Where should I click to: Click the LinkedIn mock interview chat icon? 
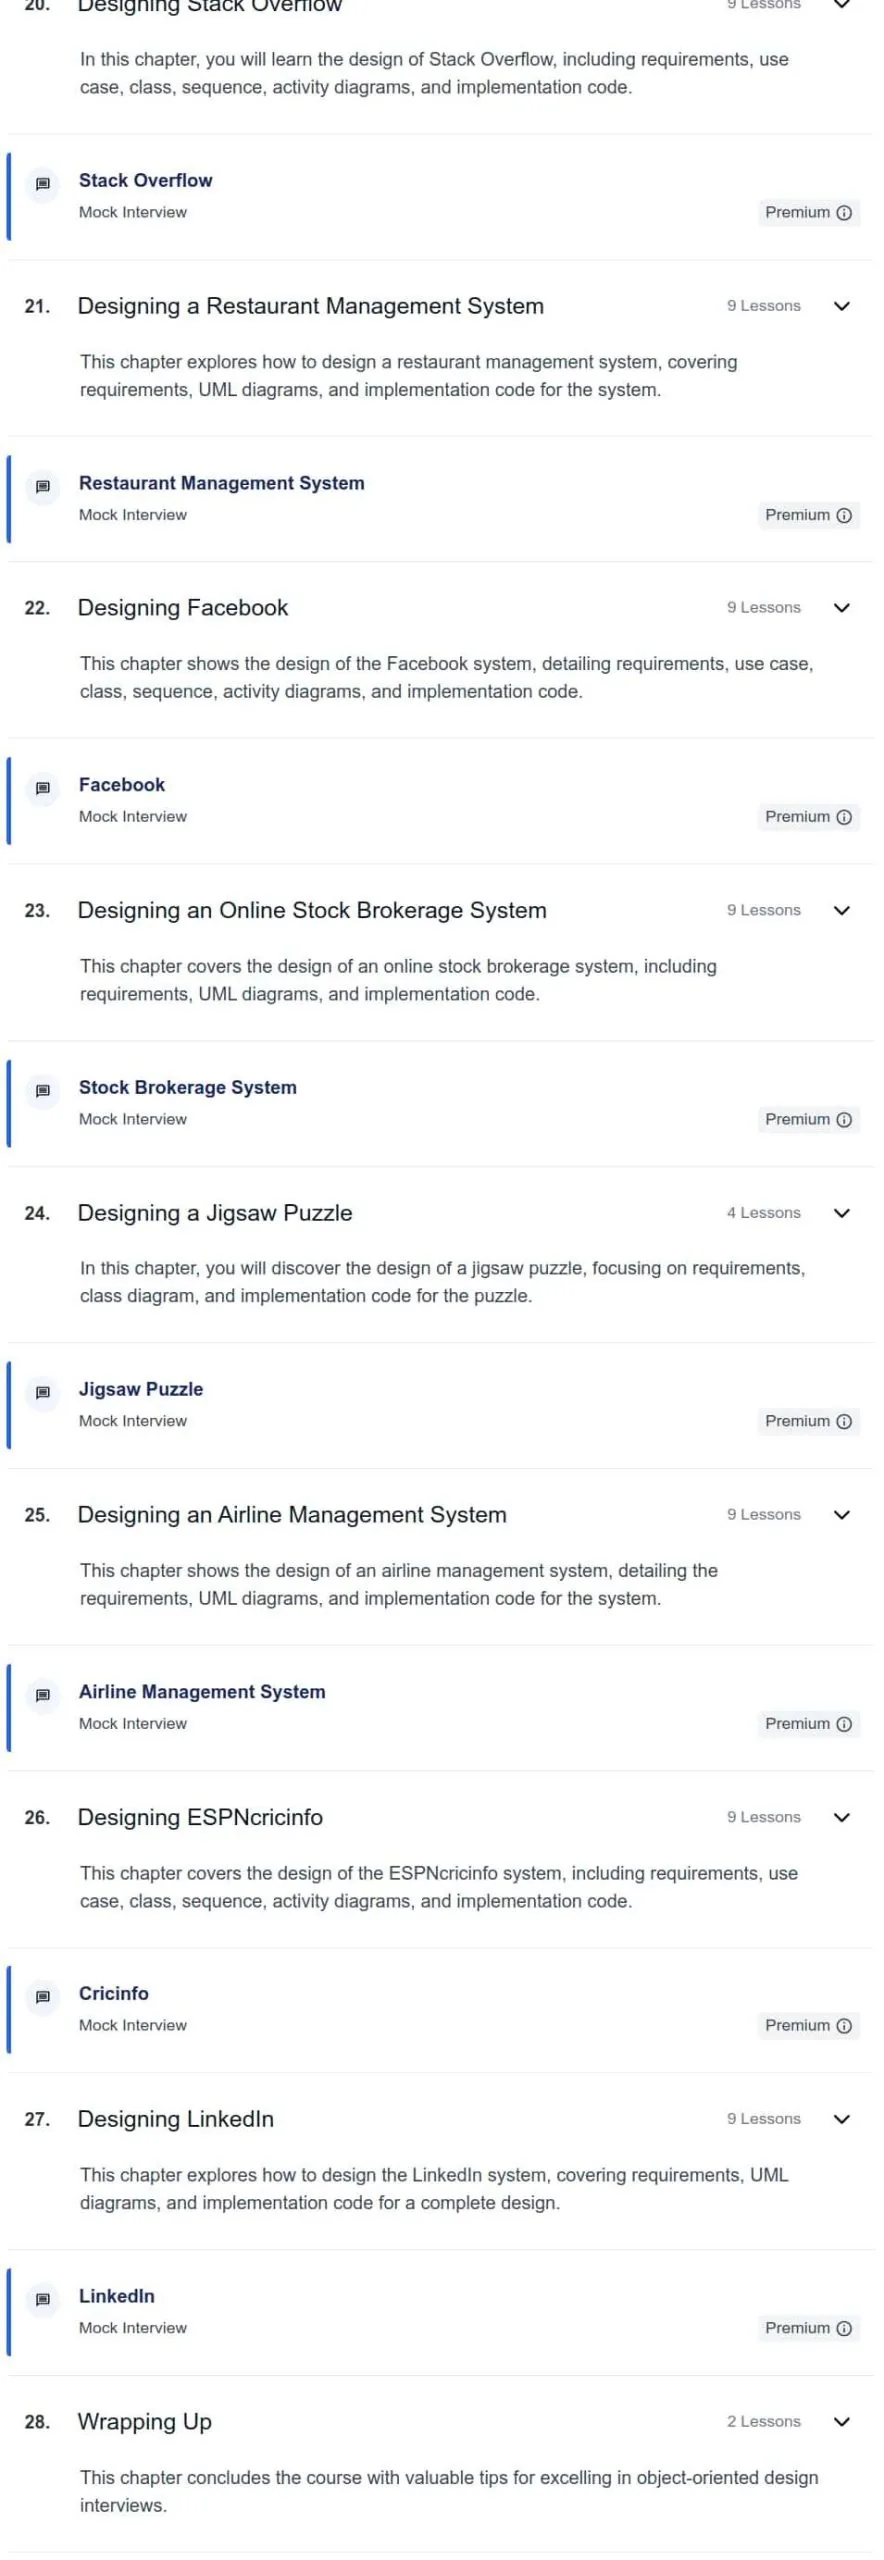coord(43,2300)
